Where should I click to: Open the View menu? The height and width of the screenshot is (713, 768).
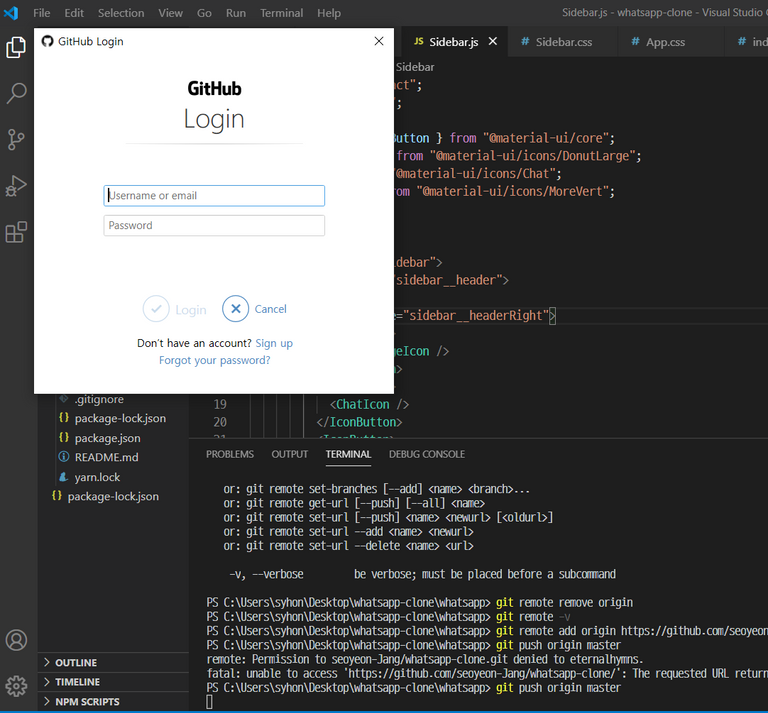pos(170,13)
